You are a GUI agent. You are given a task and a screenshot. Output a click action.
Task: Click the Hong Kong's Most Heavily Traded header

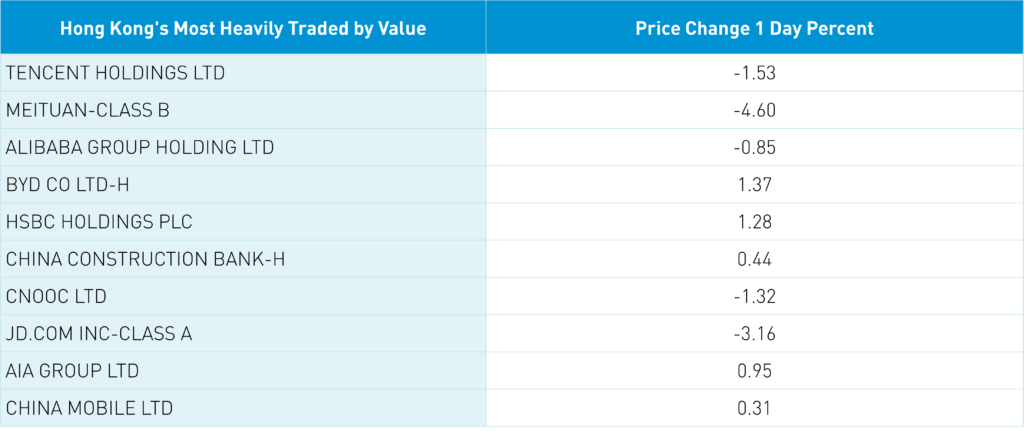(243, 29)
